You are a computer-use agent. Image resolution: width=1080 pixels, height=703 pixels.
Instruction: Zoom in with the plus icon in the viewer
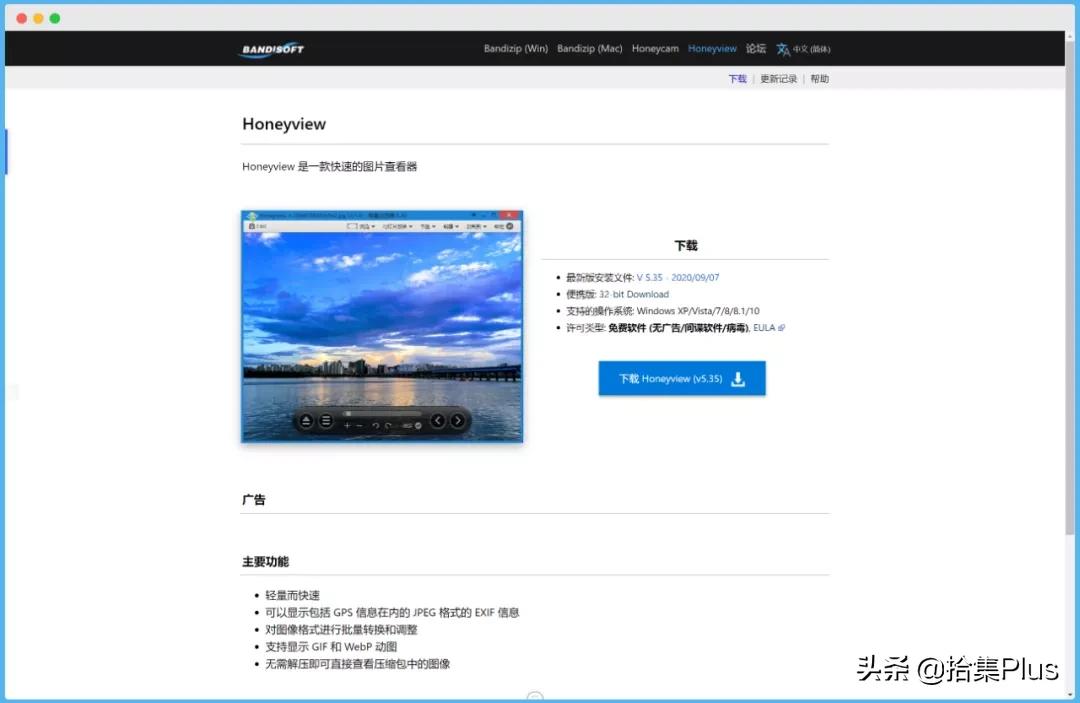tap(347, 425)
